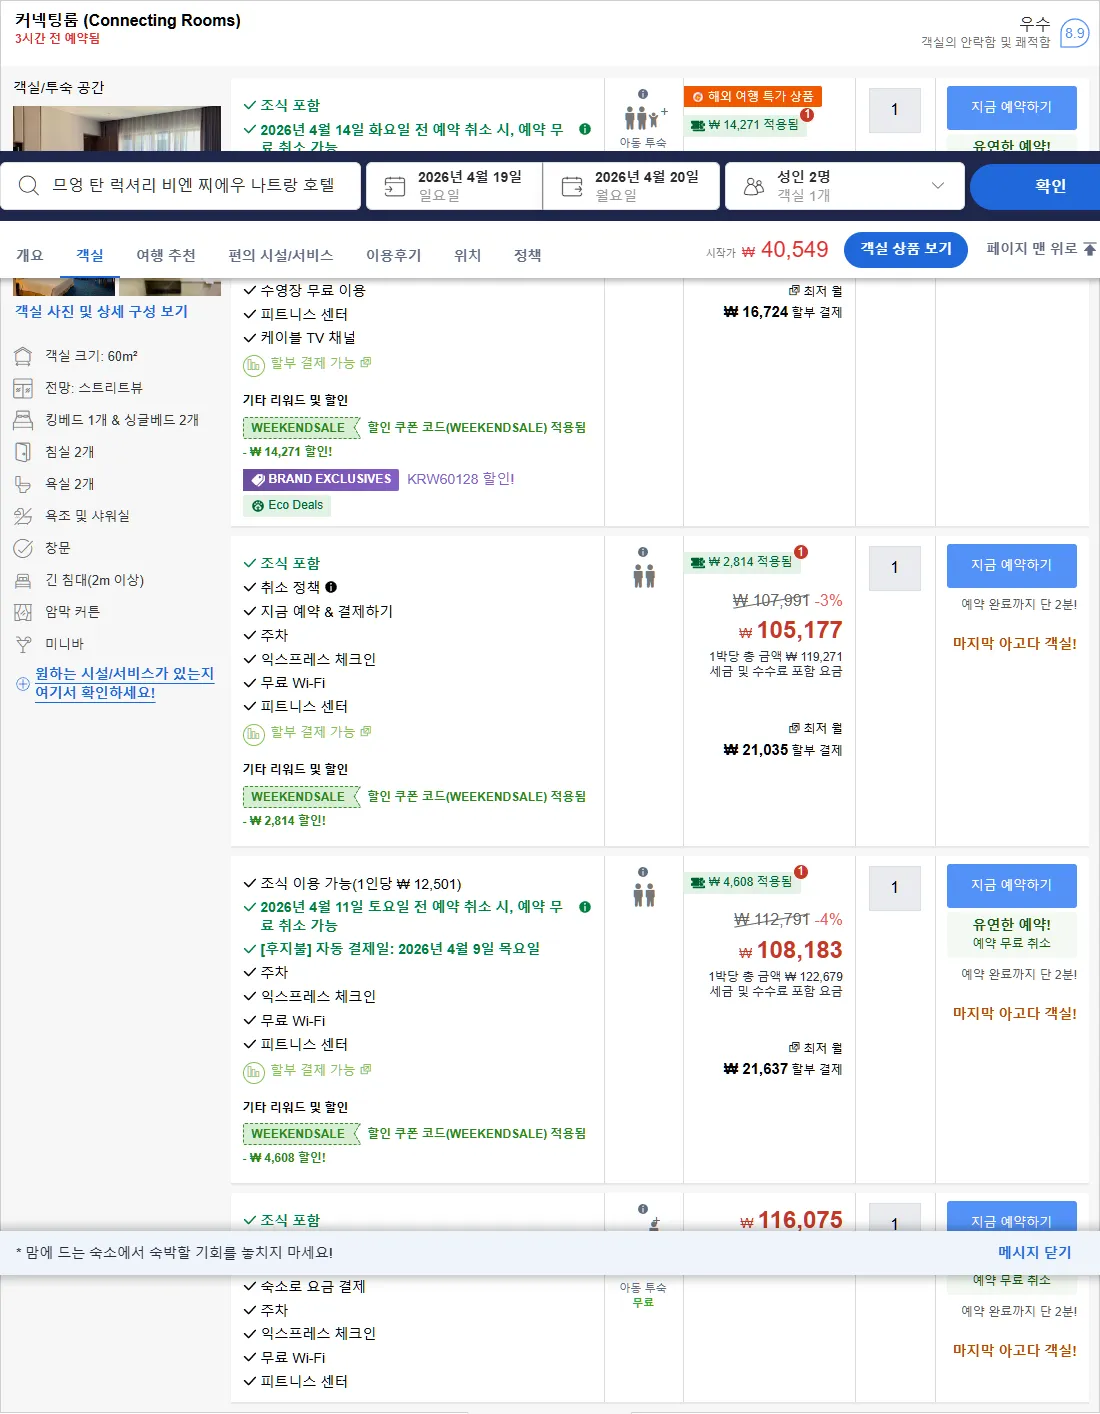Click 지금 예약하기 for the ₩105,177 offer
This screenshot has height=1414, width=1100.
[1012, 565]
